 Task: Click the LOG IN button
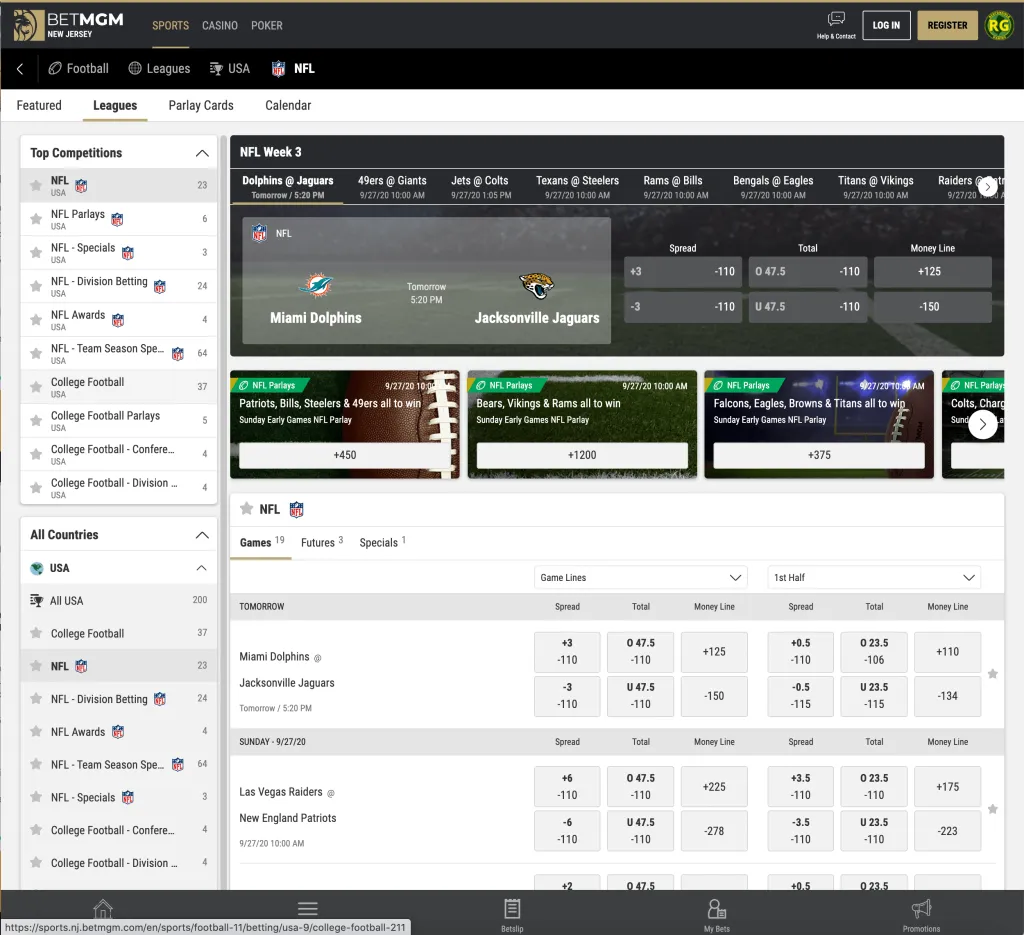point(886,25)
